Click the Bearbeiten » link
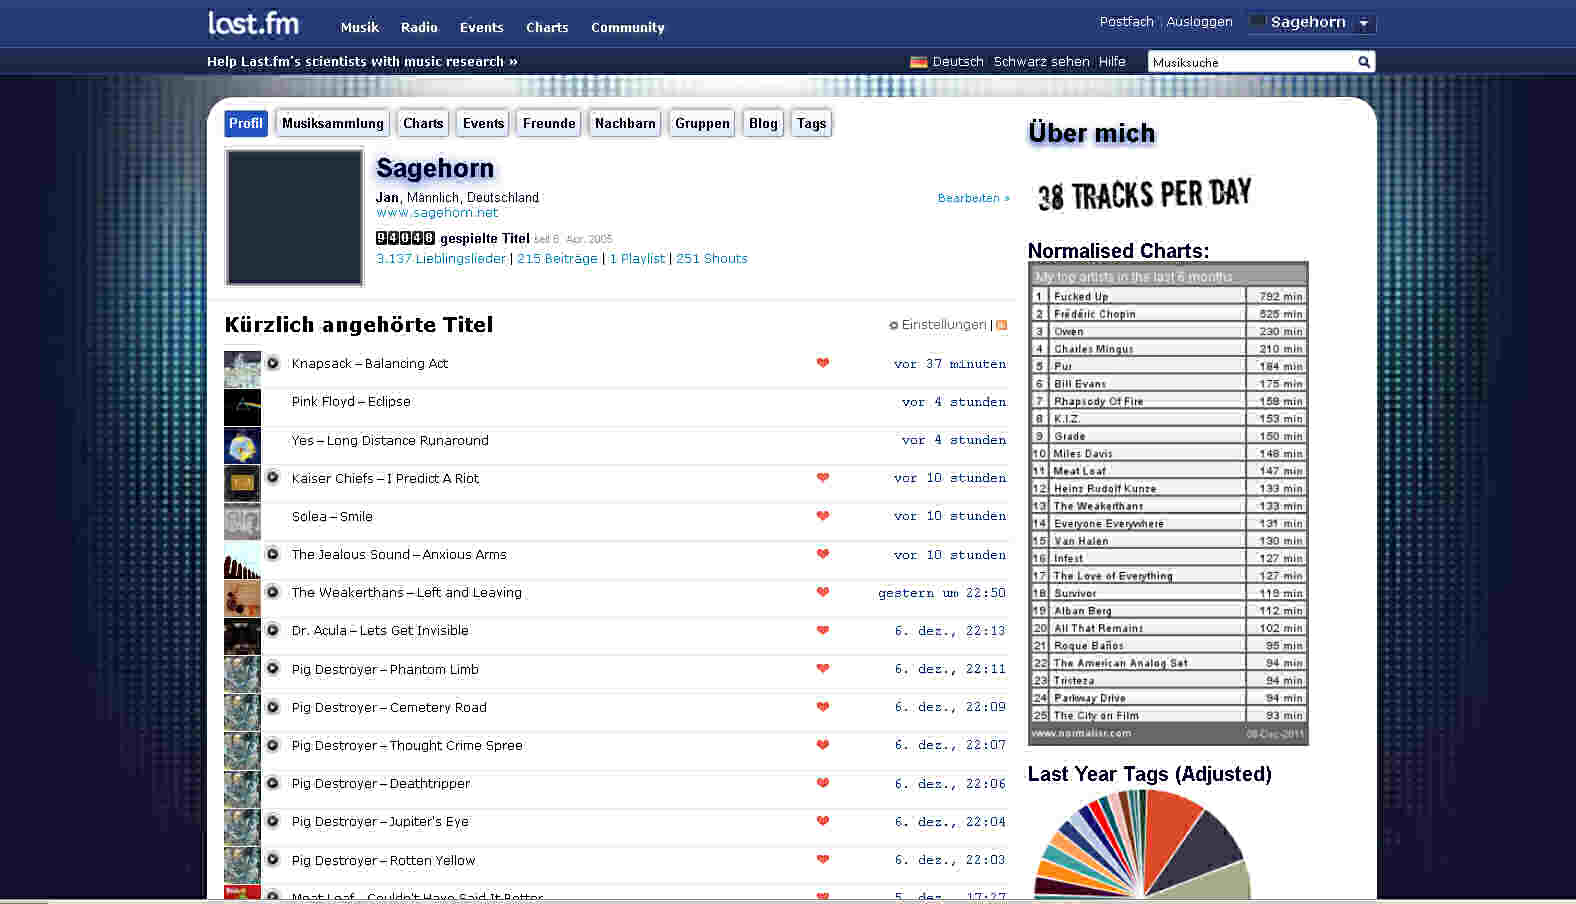1576x904 pixels. pos(973,198)
